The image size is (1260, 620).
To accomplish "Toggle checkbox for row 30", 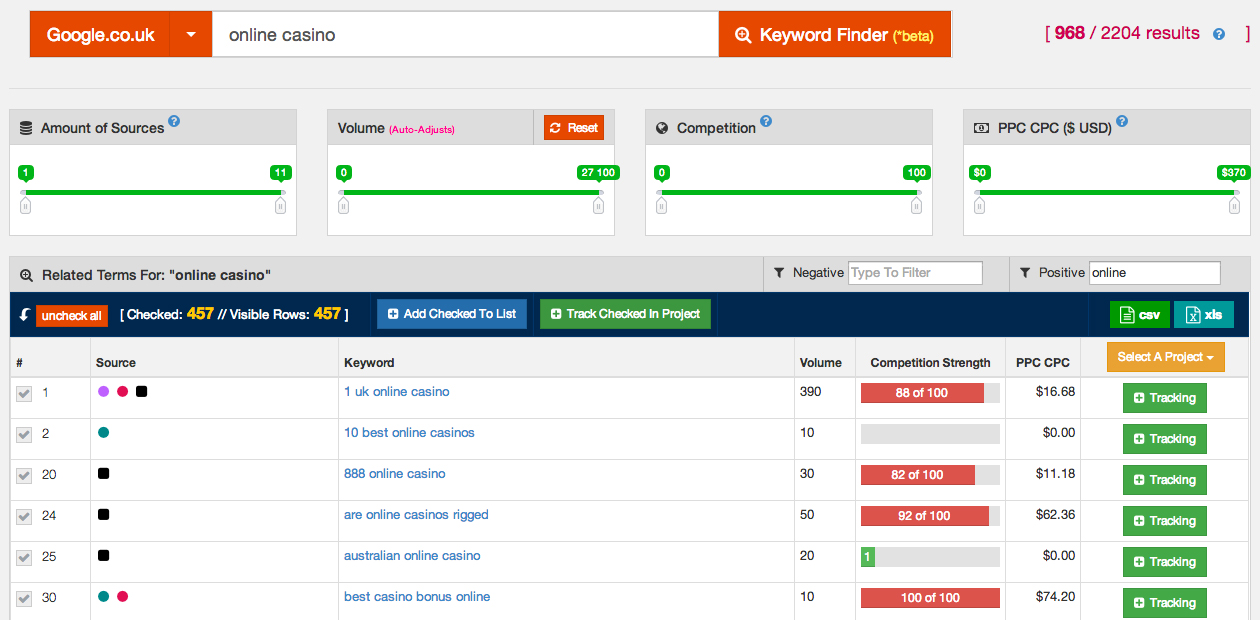I will (24, 599).
